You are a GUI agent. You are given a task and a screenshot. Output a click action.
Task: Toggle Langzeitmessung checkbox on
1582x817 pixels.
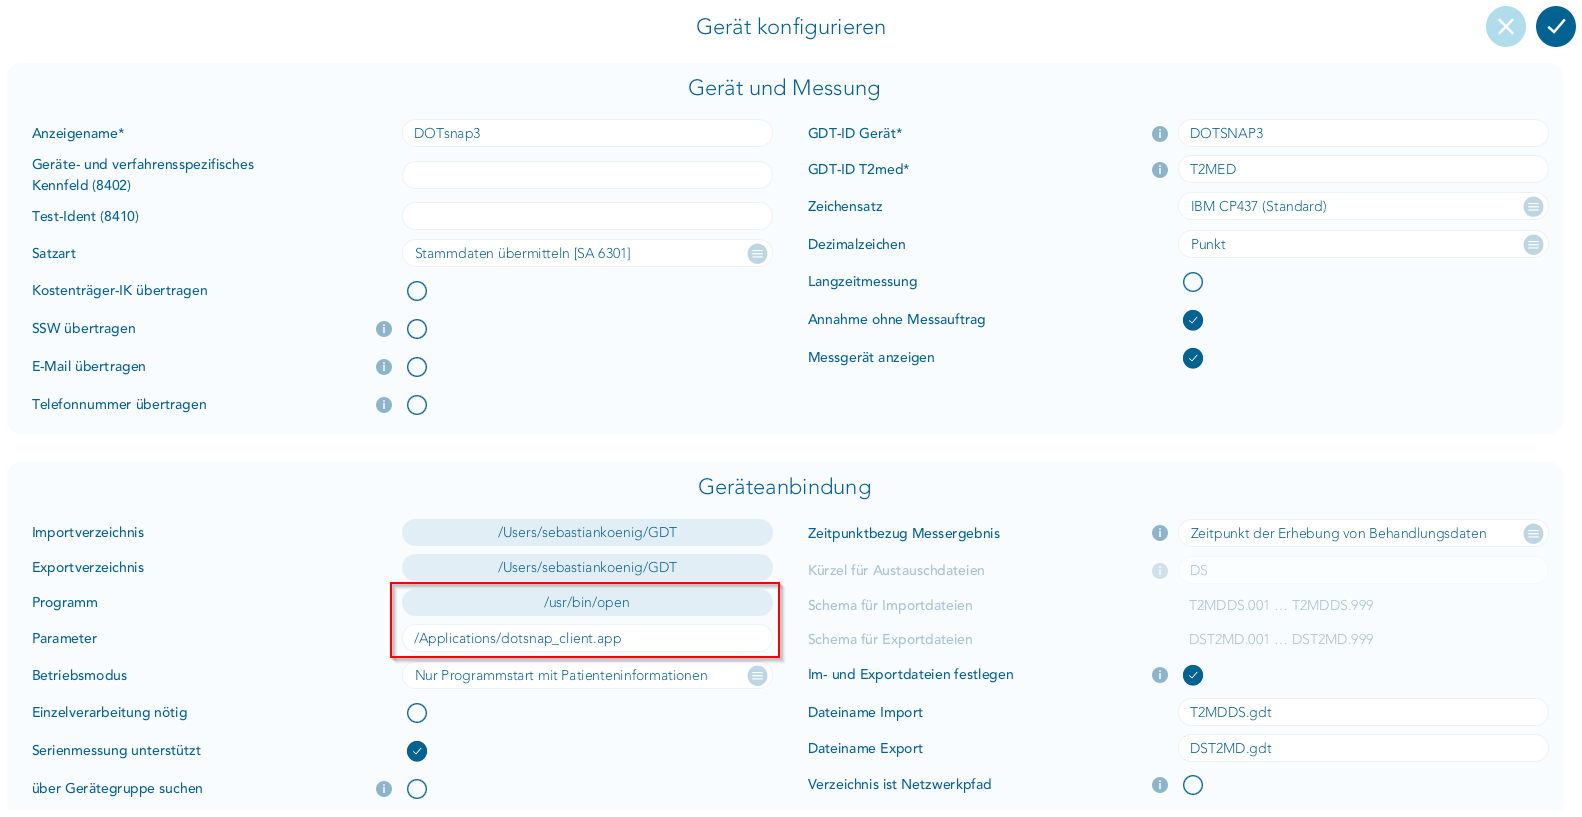[1193, 282]
